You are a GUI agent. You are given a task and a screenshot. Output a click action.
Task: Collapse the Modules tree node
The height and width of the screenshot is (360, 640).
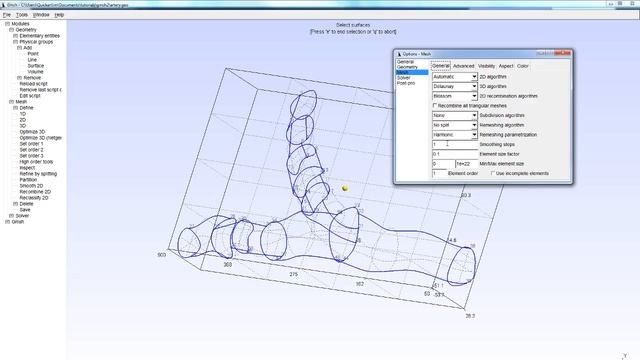(x=7, y=24)
